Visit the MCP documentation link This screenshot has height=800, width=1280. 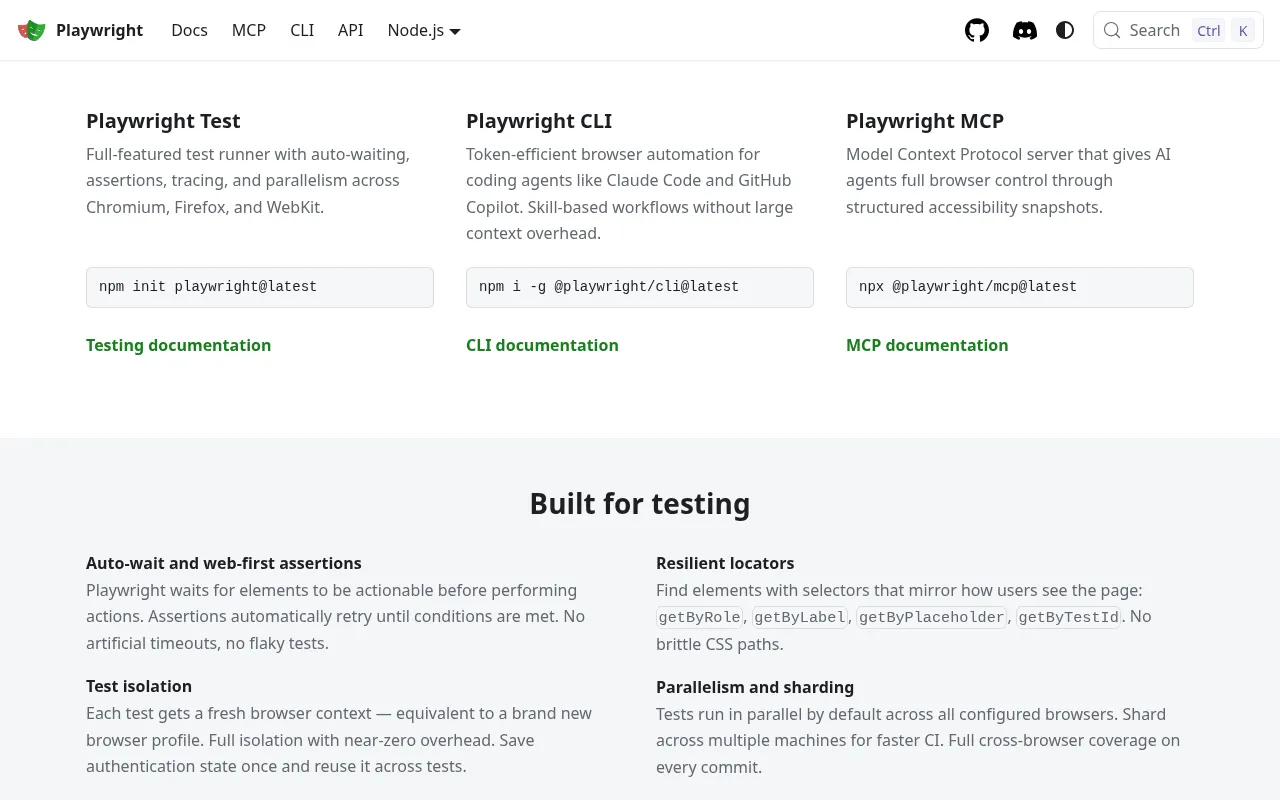pos(927,345)
